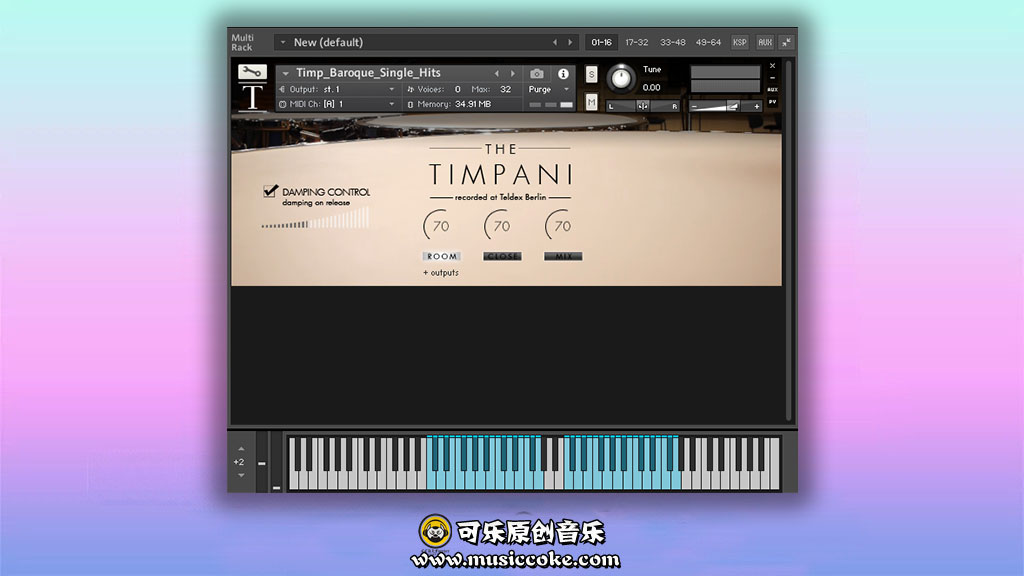Click the volume slider
The height and width of the screenshot is (576, 1024).
click(x=726, y=106)
